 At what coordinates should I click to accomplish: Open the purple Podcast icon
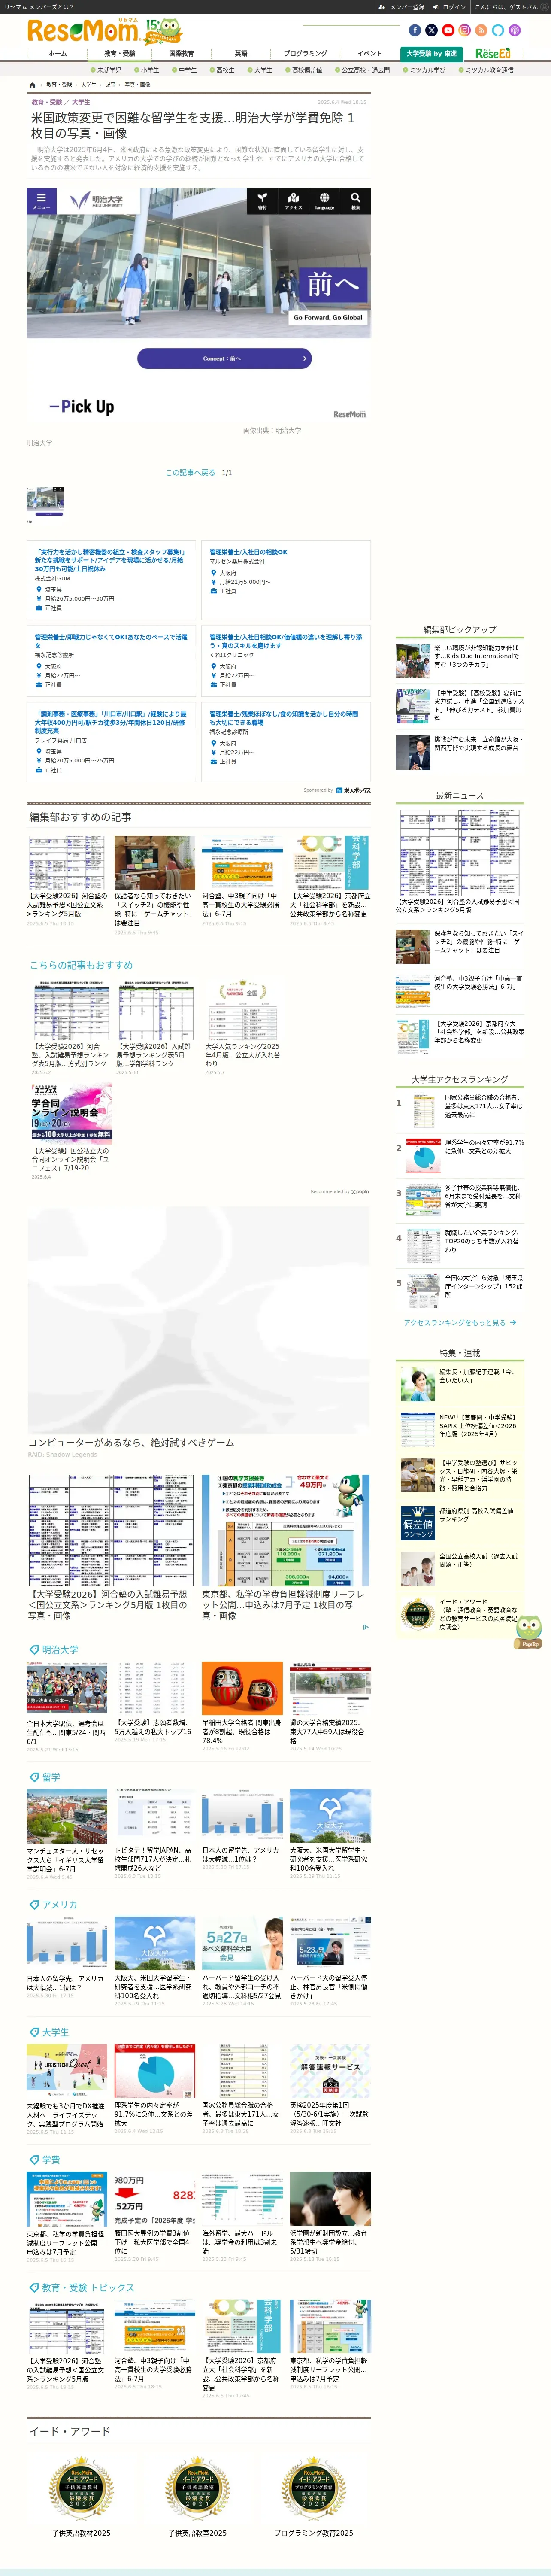point(514,30)
